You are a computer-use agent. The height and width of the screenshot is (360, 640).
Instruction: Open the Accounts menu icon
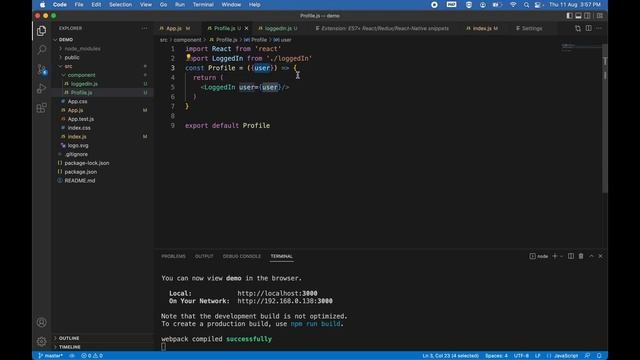[x=41, y=322]
